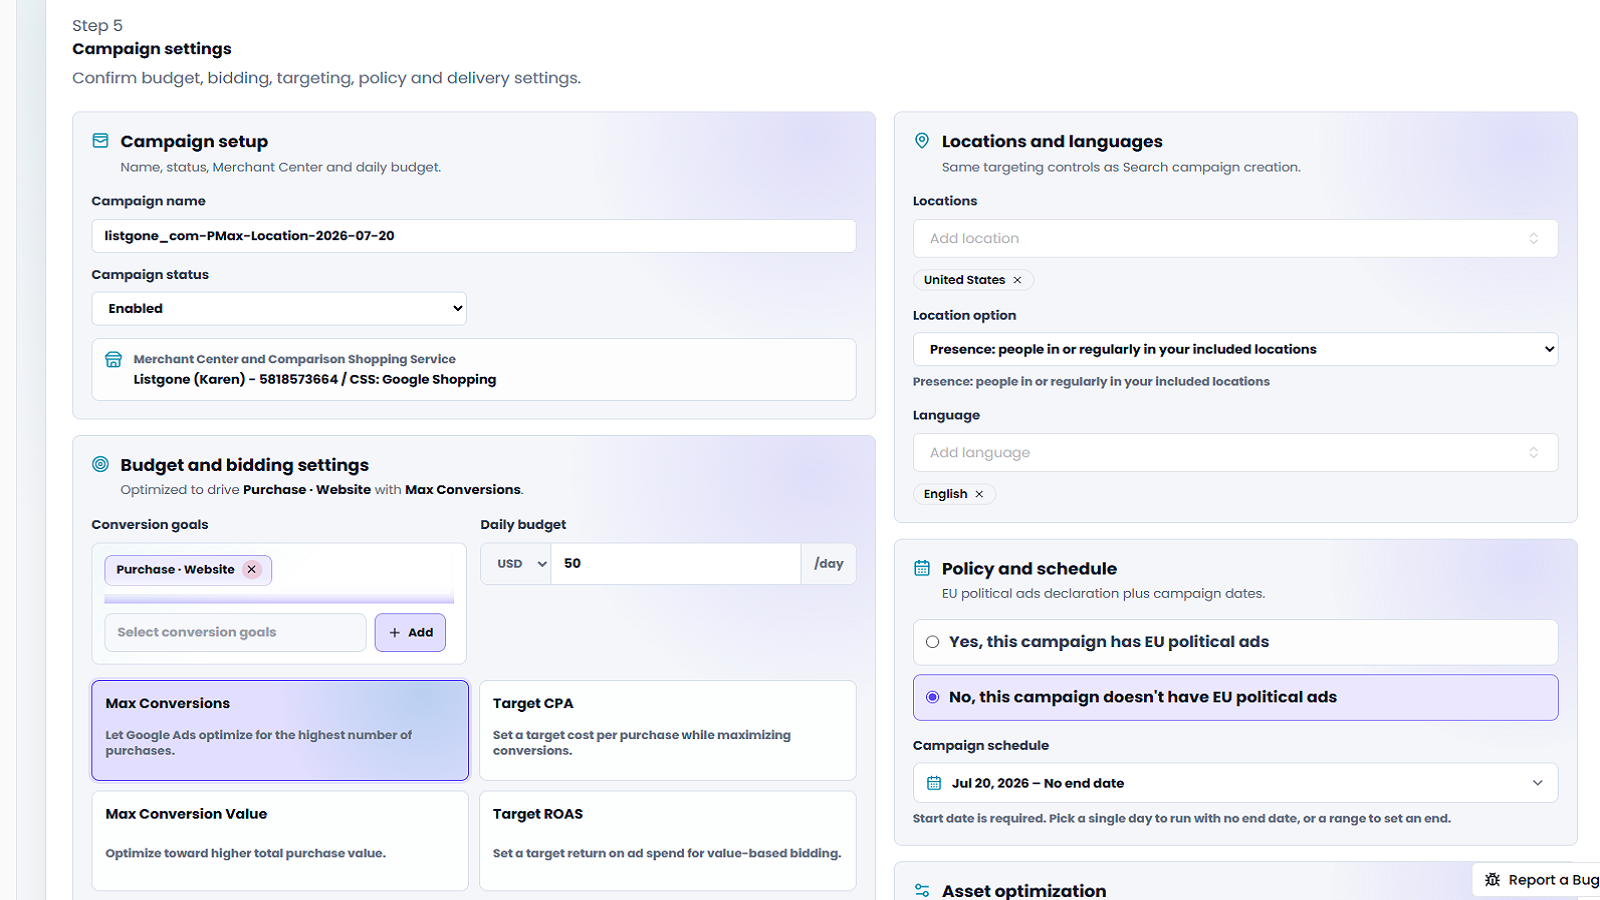
Task: Click the Add conversion goal button
Action: (410, 632)
